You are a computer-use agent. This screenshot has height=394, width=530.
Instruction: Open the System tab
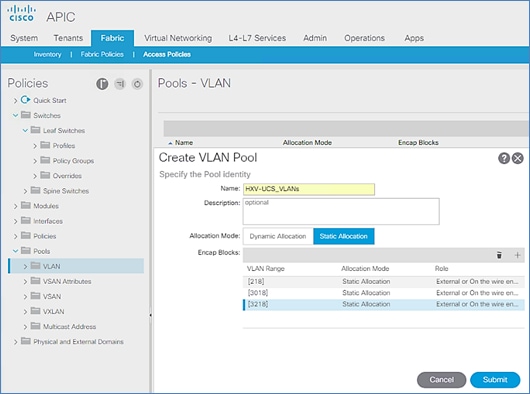coord(24,38)
